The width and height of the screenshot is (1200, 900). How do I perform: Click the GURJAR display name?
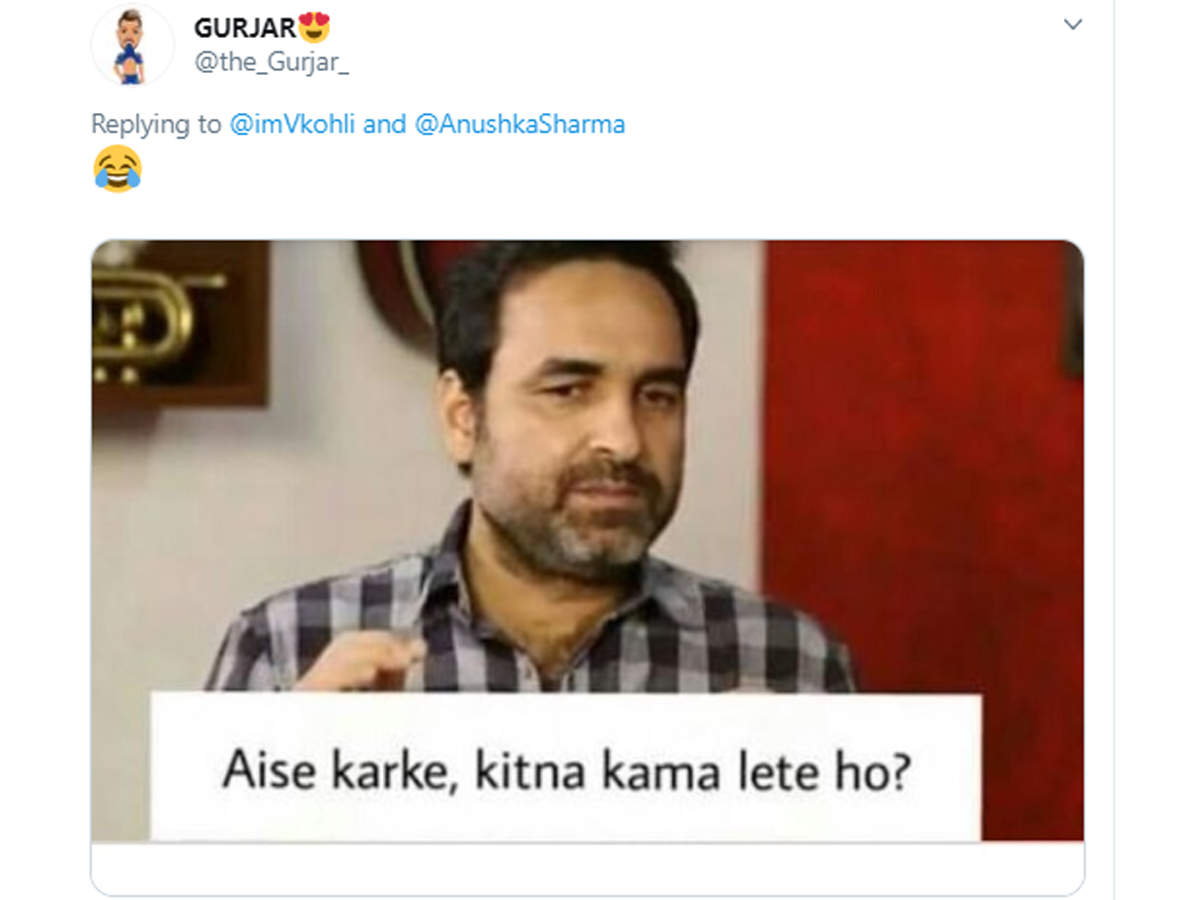pyautogui.click(x=245, y=27)
